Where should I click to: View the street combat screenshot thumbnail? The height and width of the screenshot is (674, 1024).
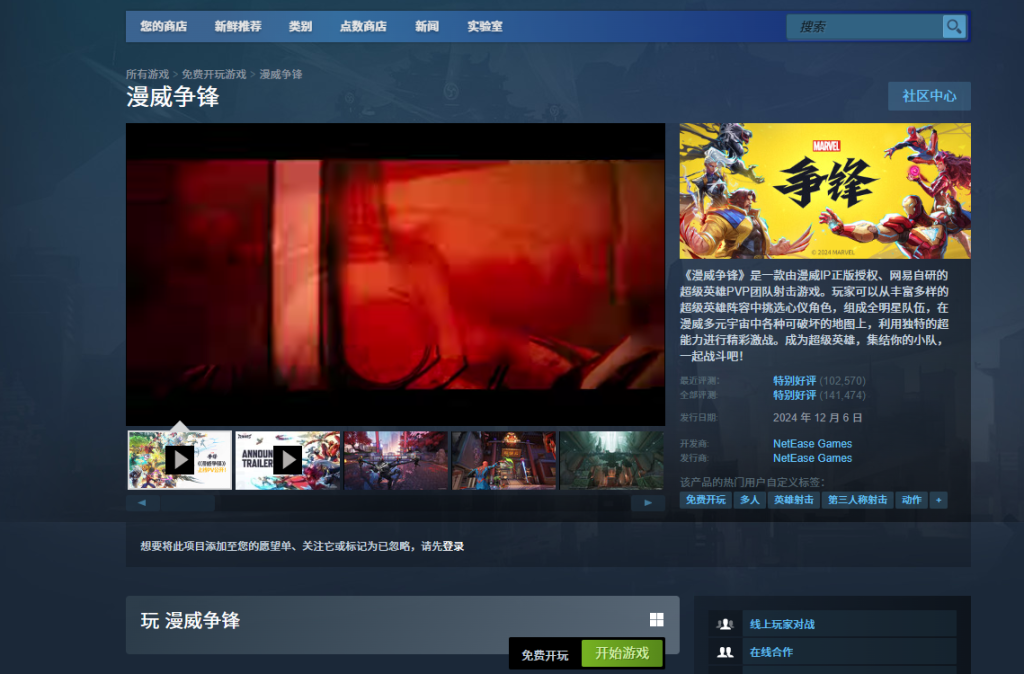[396, 460]
